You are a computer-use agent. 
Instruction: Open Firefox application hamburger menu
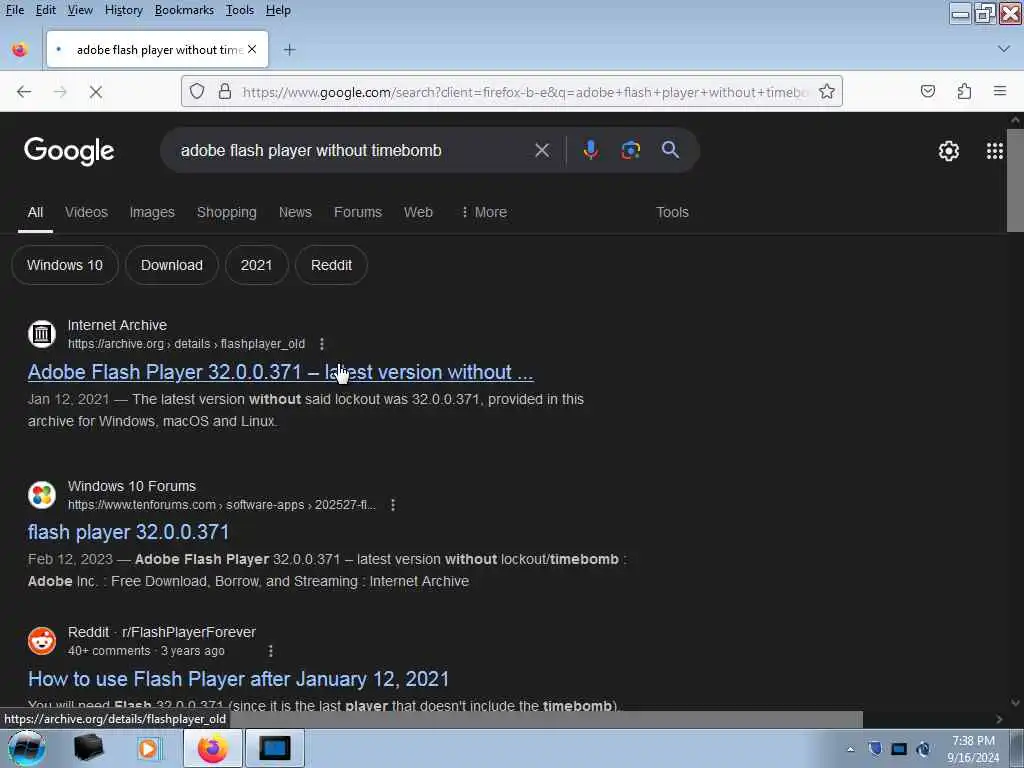(1000, 91)
